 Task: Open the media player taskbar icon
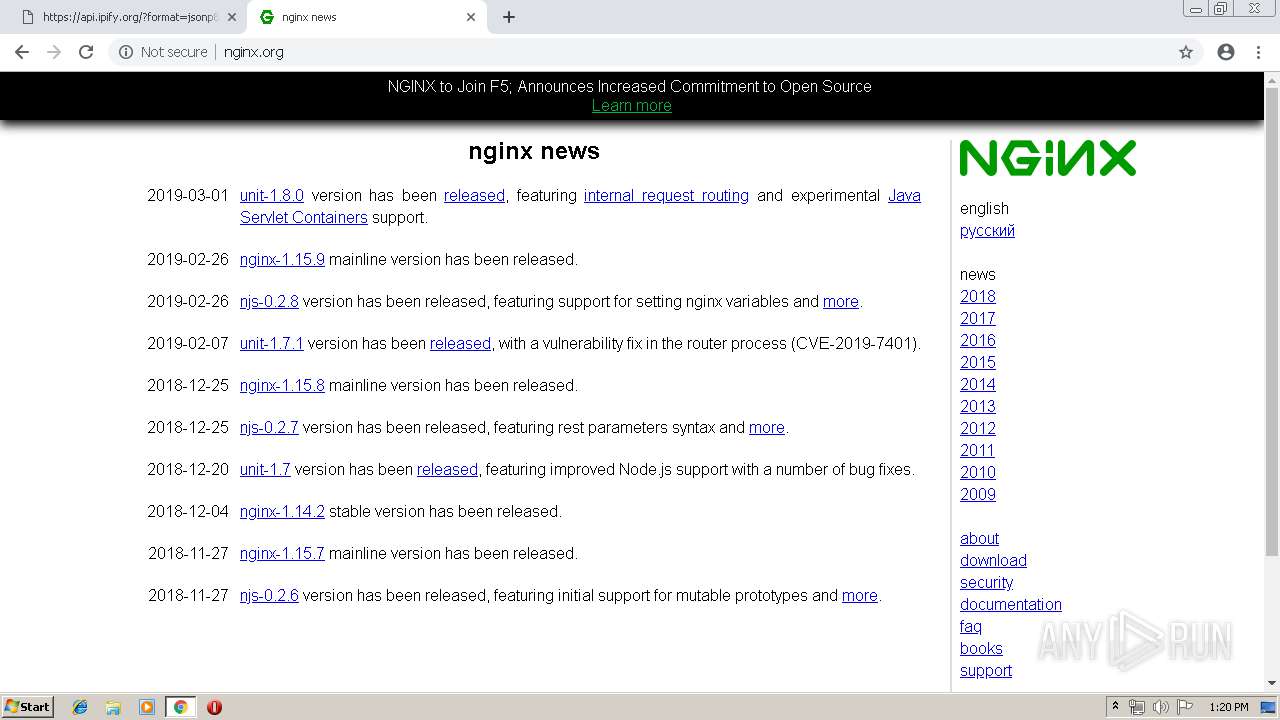click(x=147, y=707)
